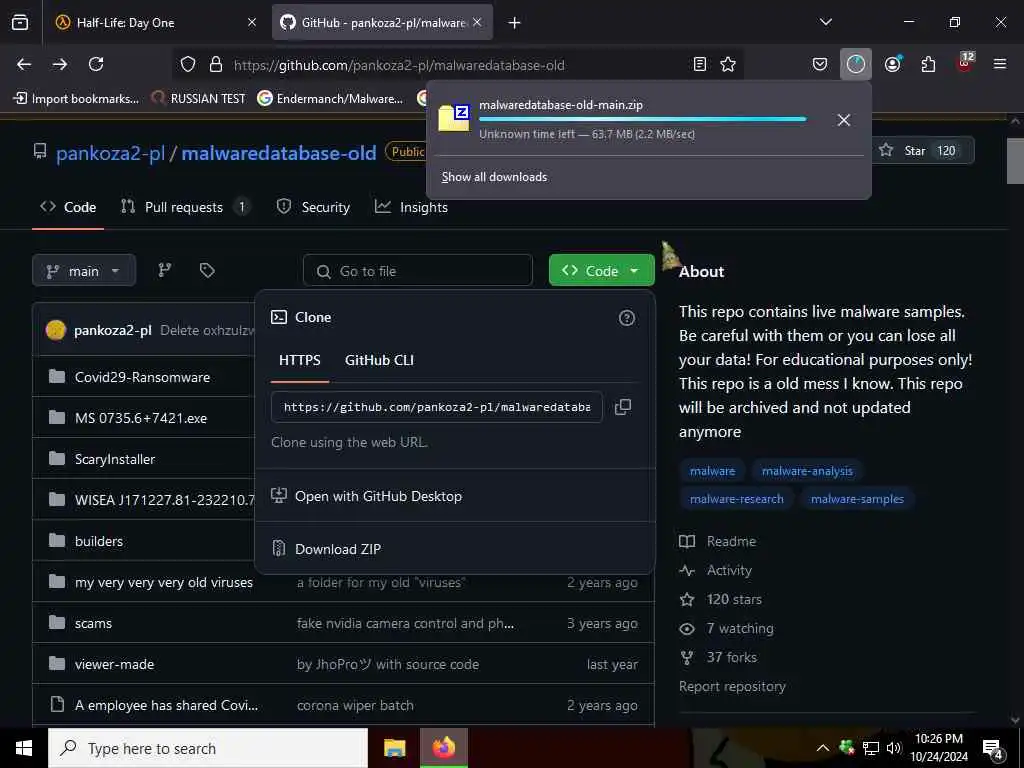Open extensions puzzle icon
Screen dimensions: 1024x768
click(928, 64)
